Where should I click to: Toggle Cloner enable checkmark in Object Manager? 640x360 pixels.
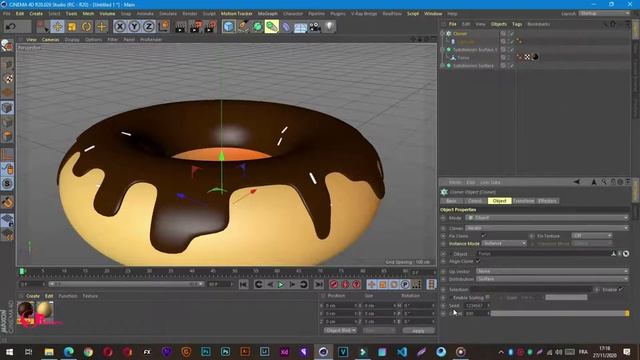coord(511,33)
